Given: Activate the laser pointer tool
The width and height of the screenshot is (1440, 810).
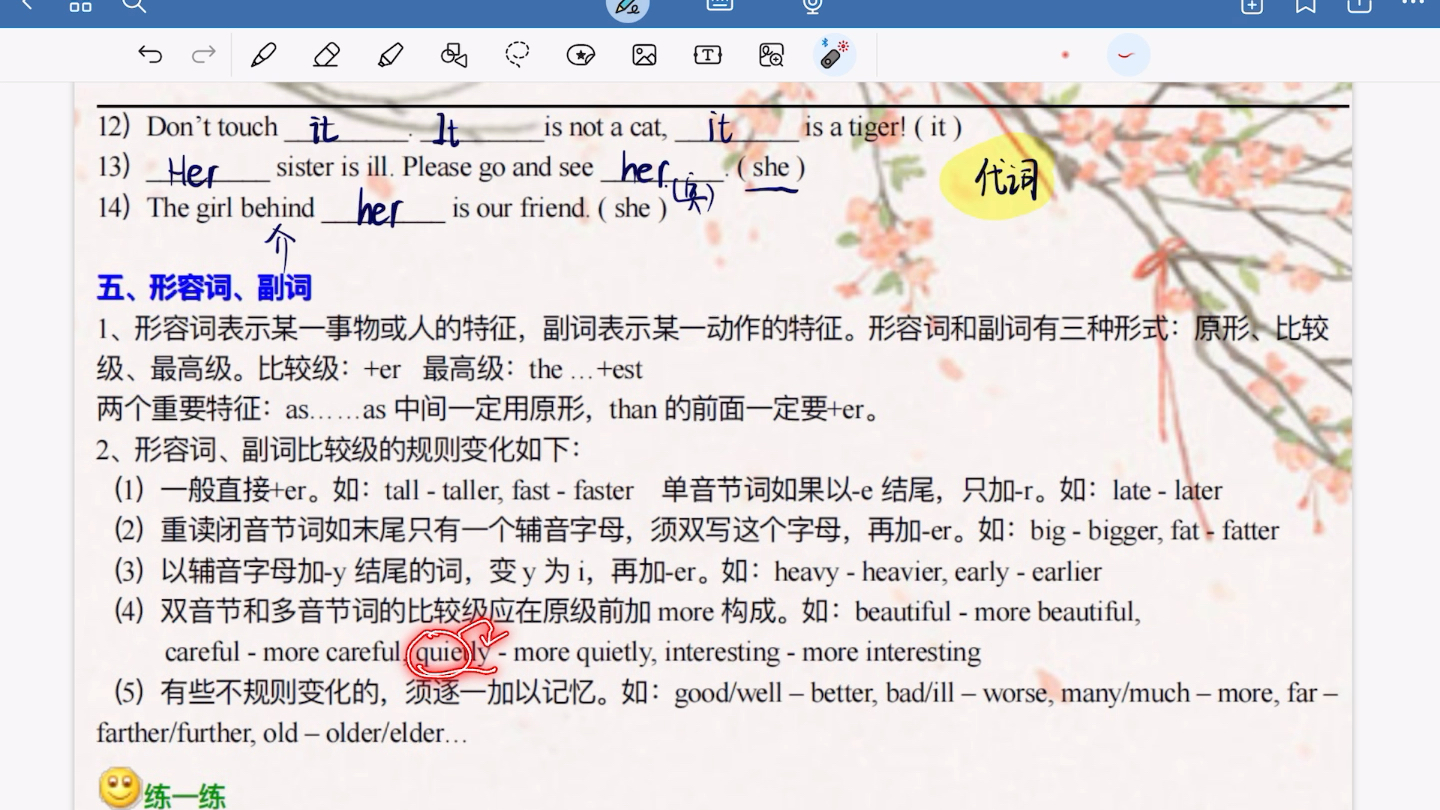Looking at the screenshot, I should [x=833, y=55].
